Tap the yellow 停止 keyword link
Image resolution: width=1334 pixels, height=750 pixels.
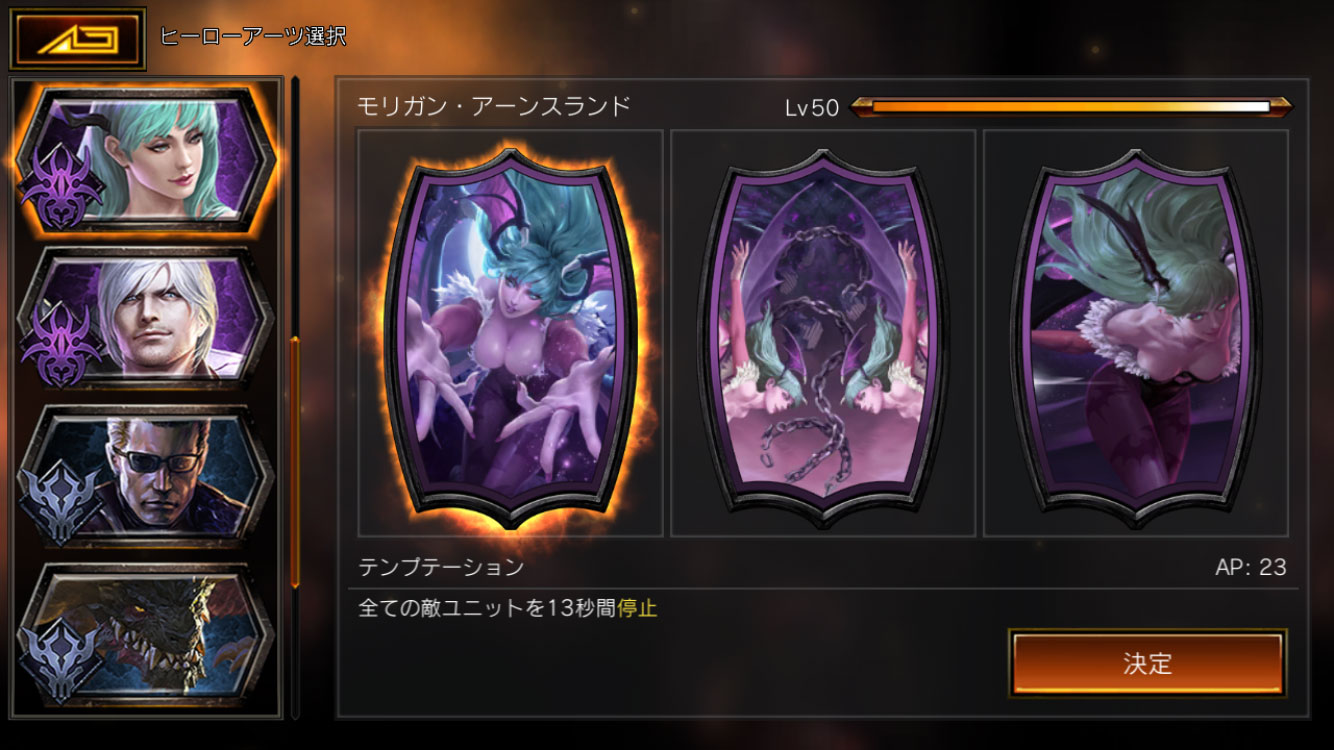click(x=637, y=608)
